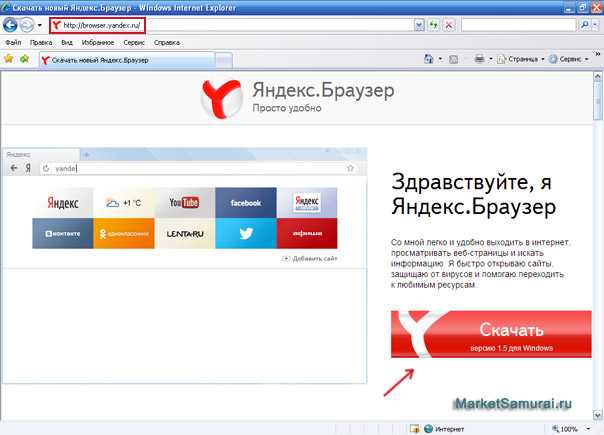Click the preview bookmark star icon
Image resolution: width=604 pixels, height=435 pixels.
coord(350,168)
